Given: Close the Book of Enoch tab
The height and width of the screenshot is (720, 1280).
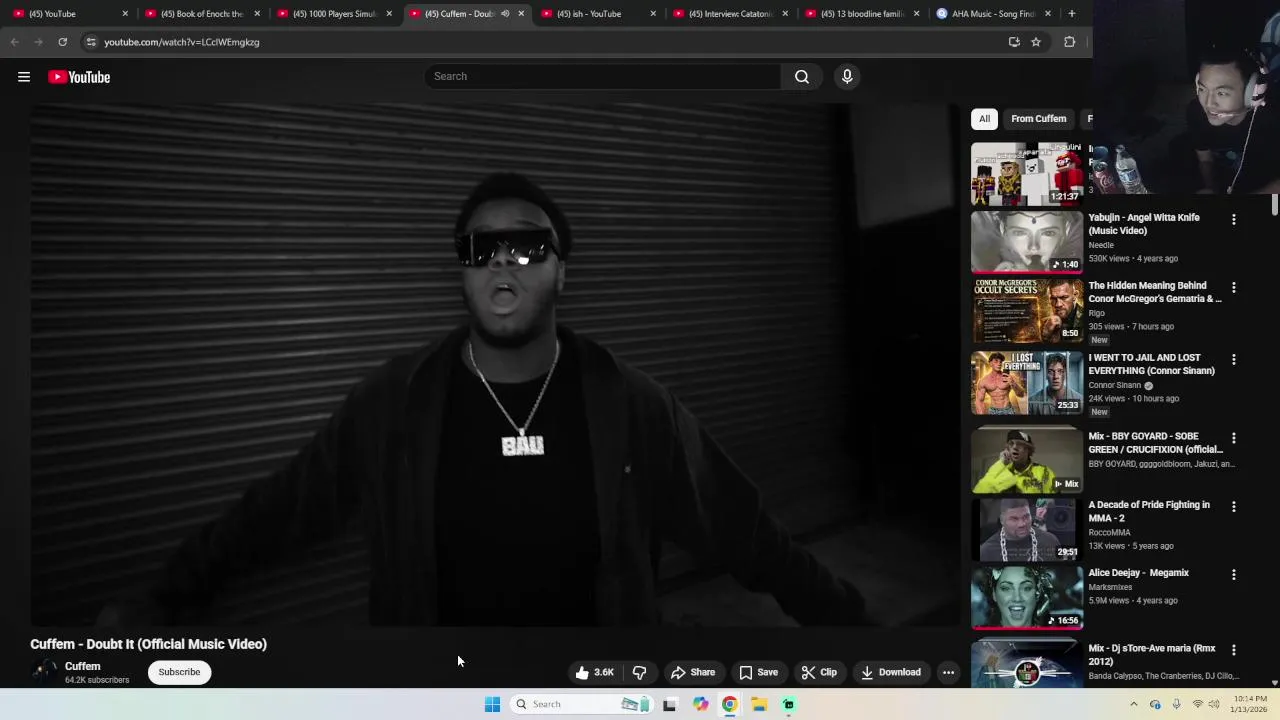Looking at the screenshot, I should click(x=257, y=14).
